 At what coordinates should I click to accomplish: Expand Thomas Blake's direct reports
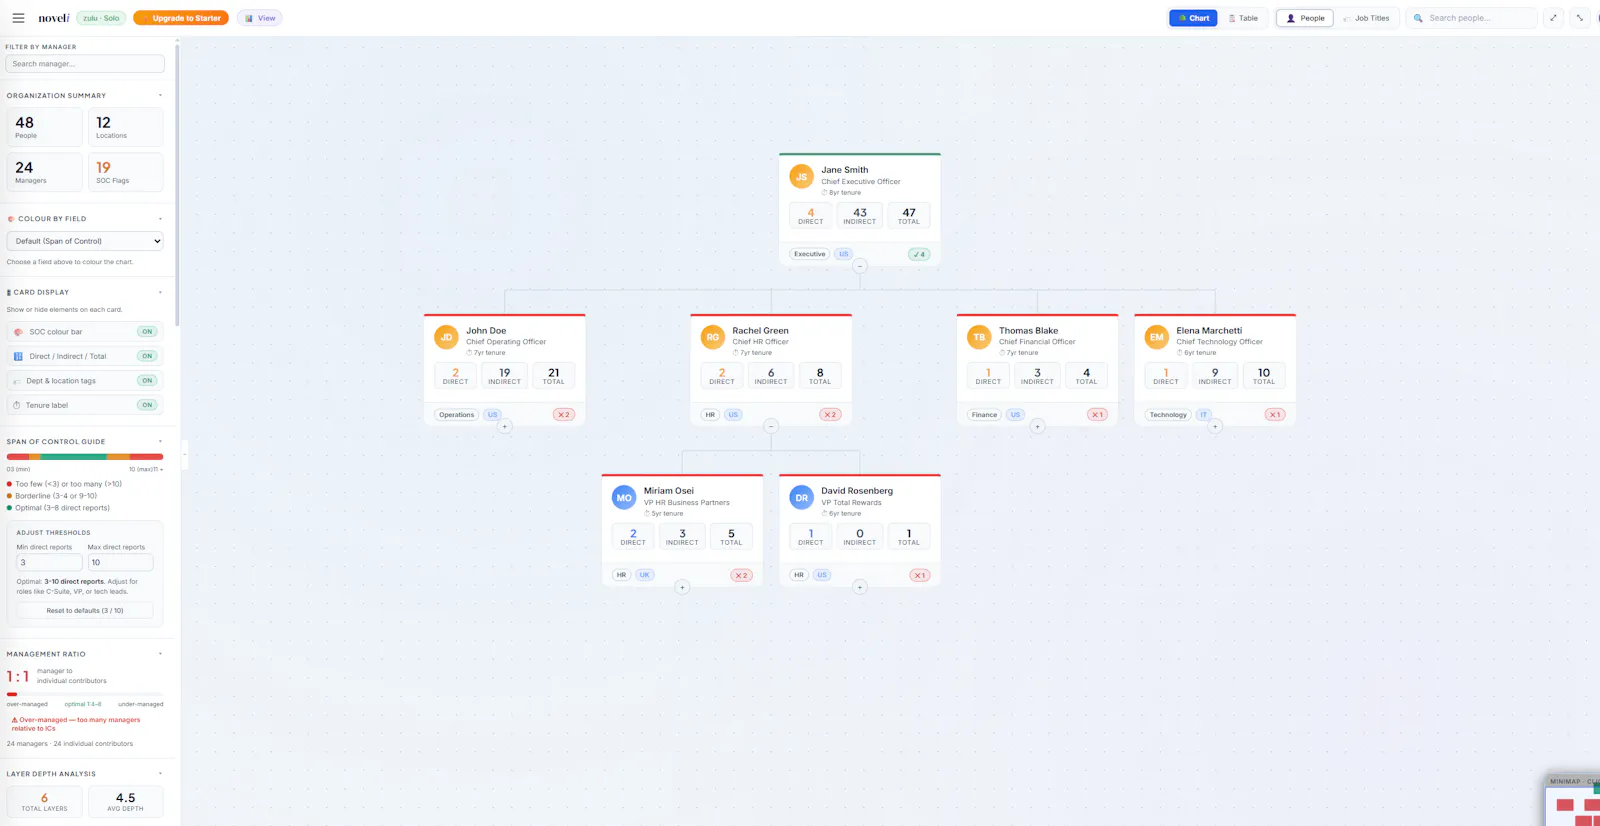1037,427
